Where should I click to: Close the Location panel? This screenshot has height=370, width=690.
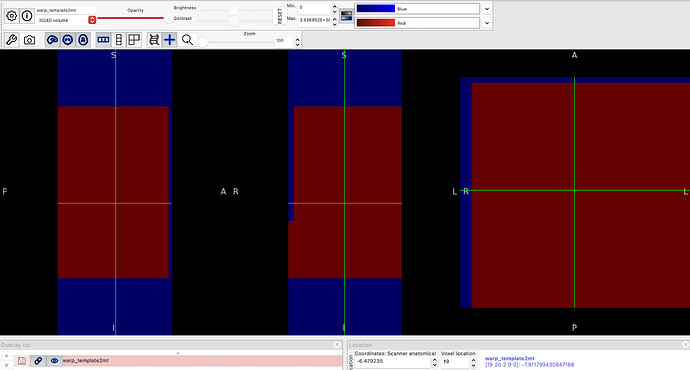685,344
